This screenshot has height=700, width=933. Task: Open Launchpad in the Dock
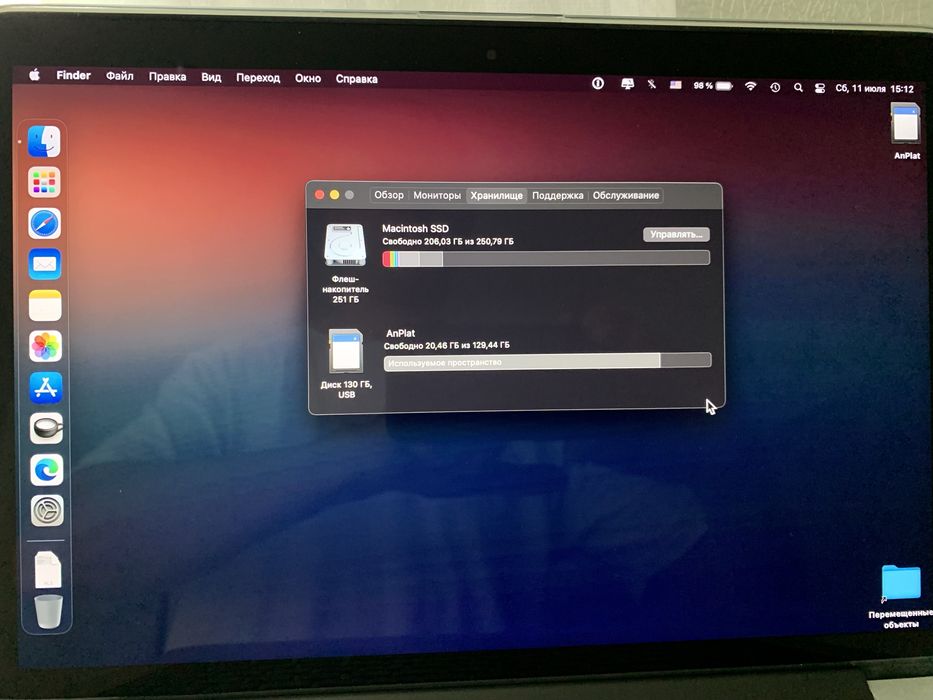click(x=44, y=182)
